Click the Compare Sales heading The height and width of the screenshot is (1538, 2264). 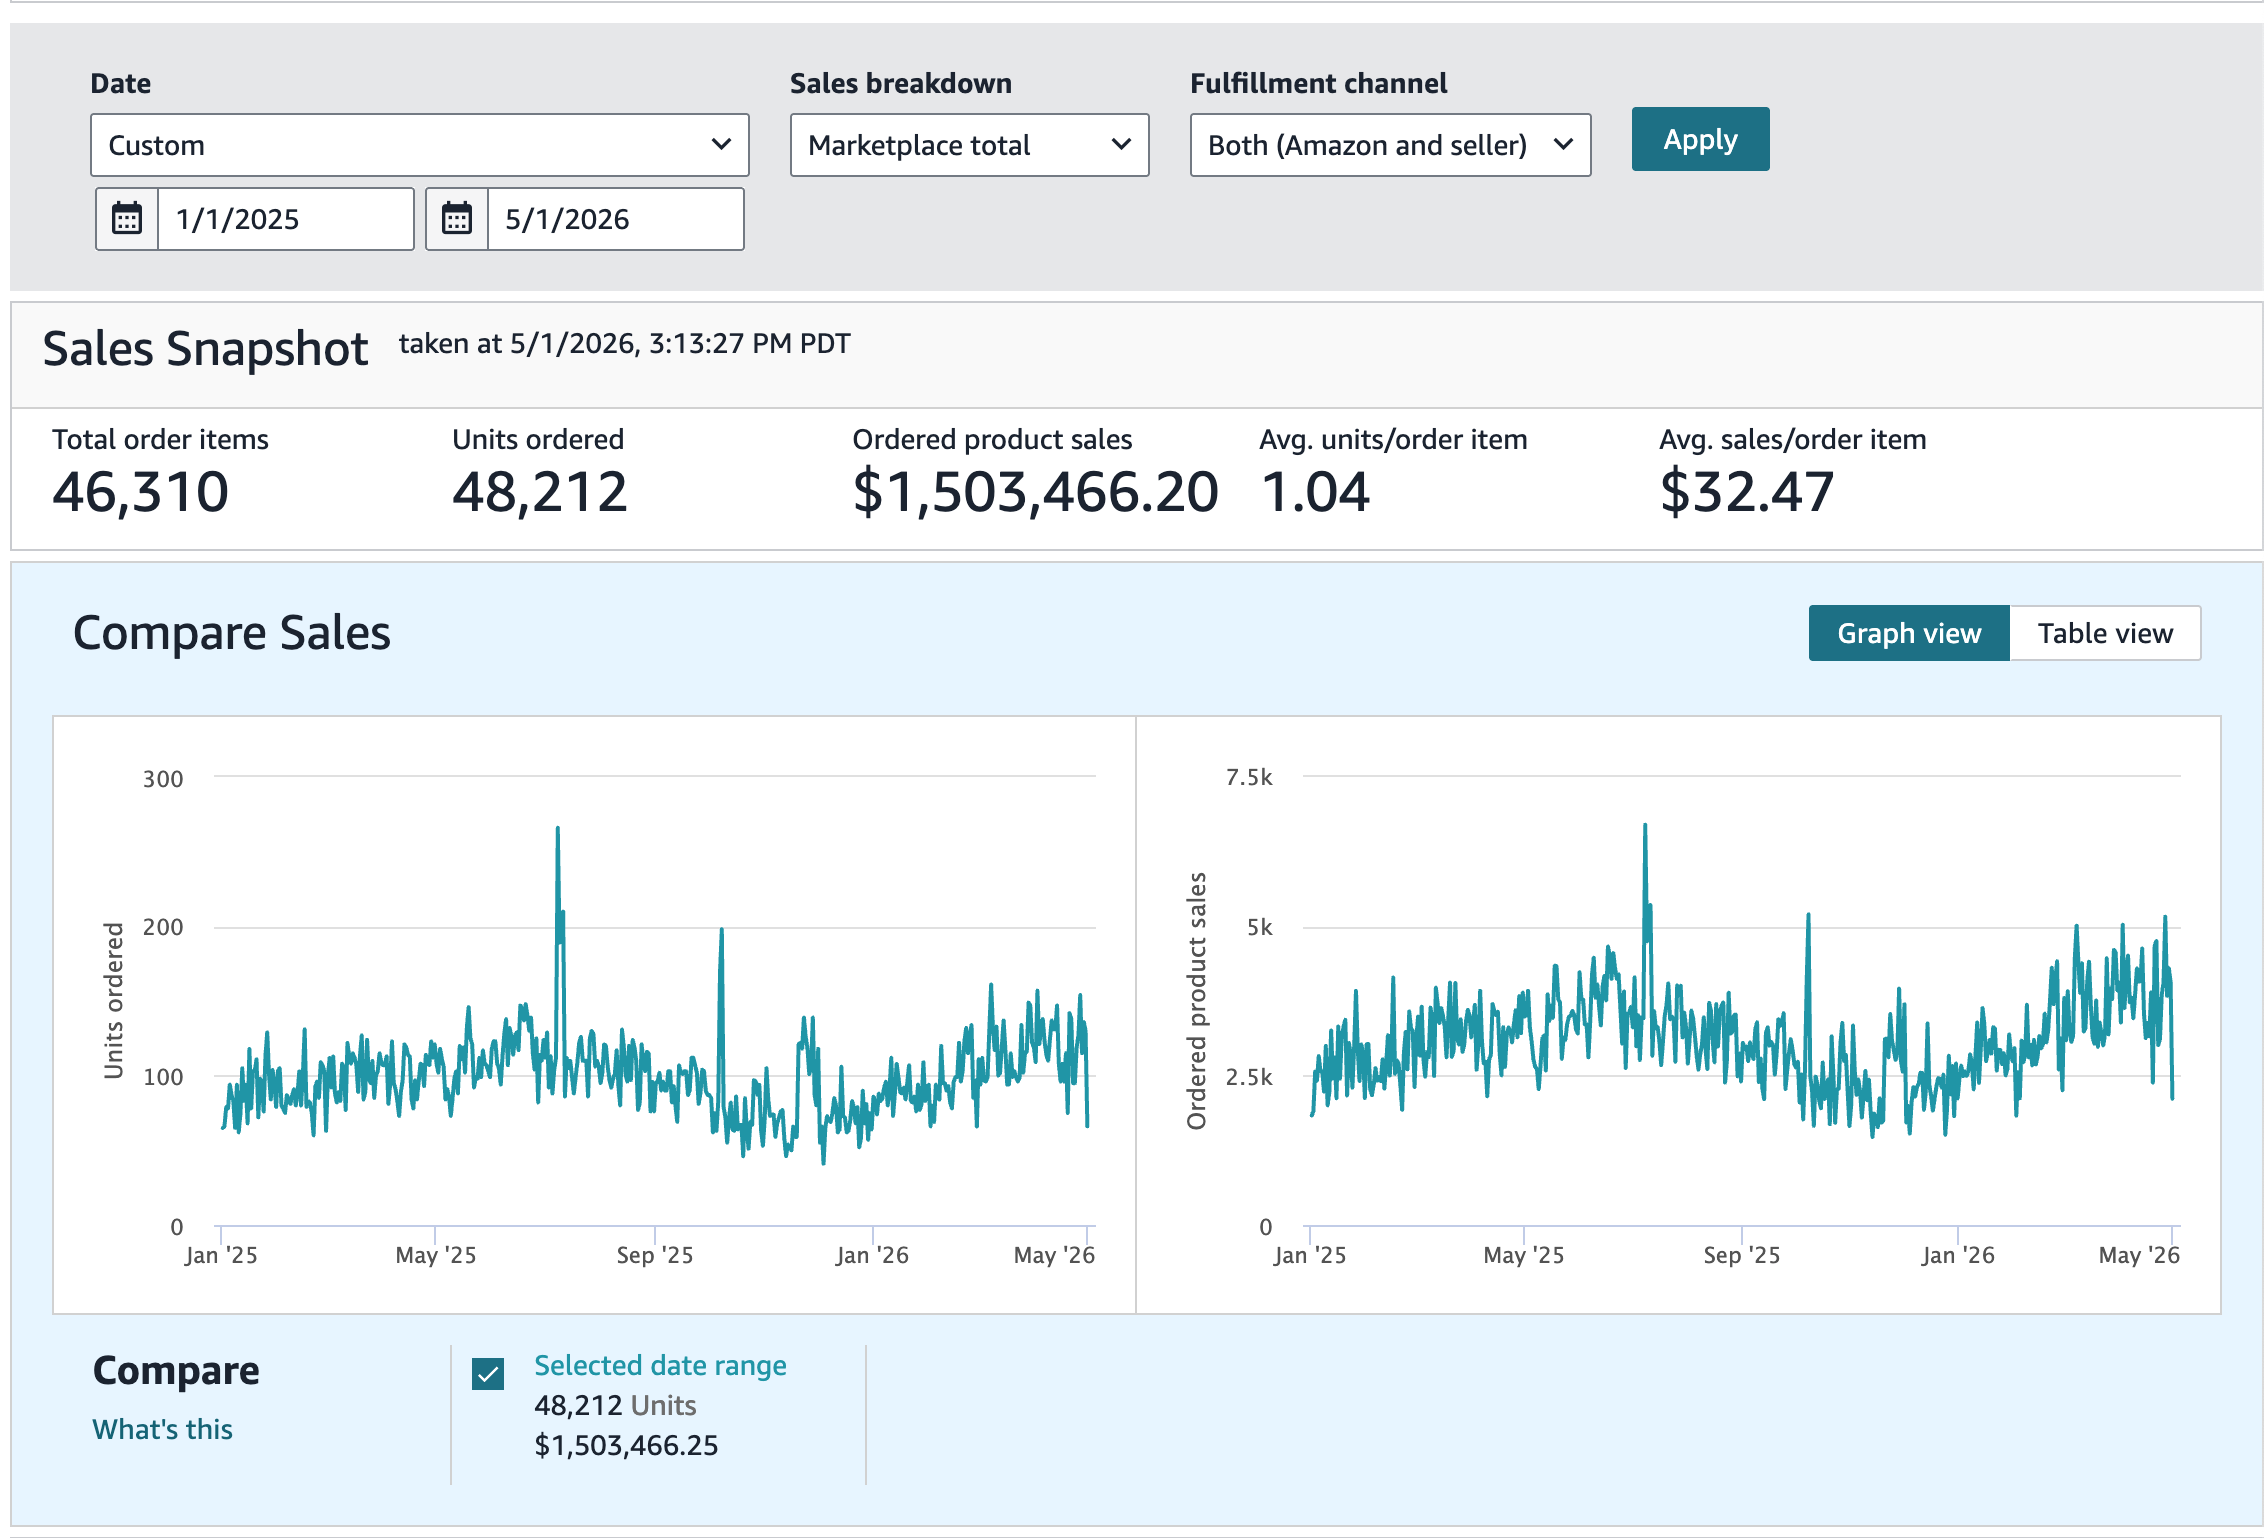(232, 633)
